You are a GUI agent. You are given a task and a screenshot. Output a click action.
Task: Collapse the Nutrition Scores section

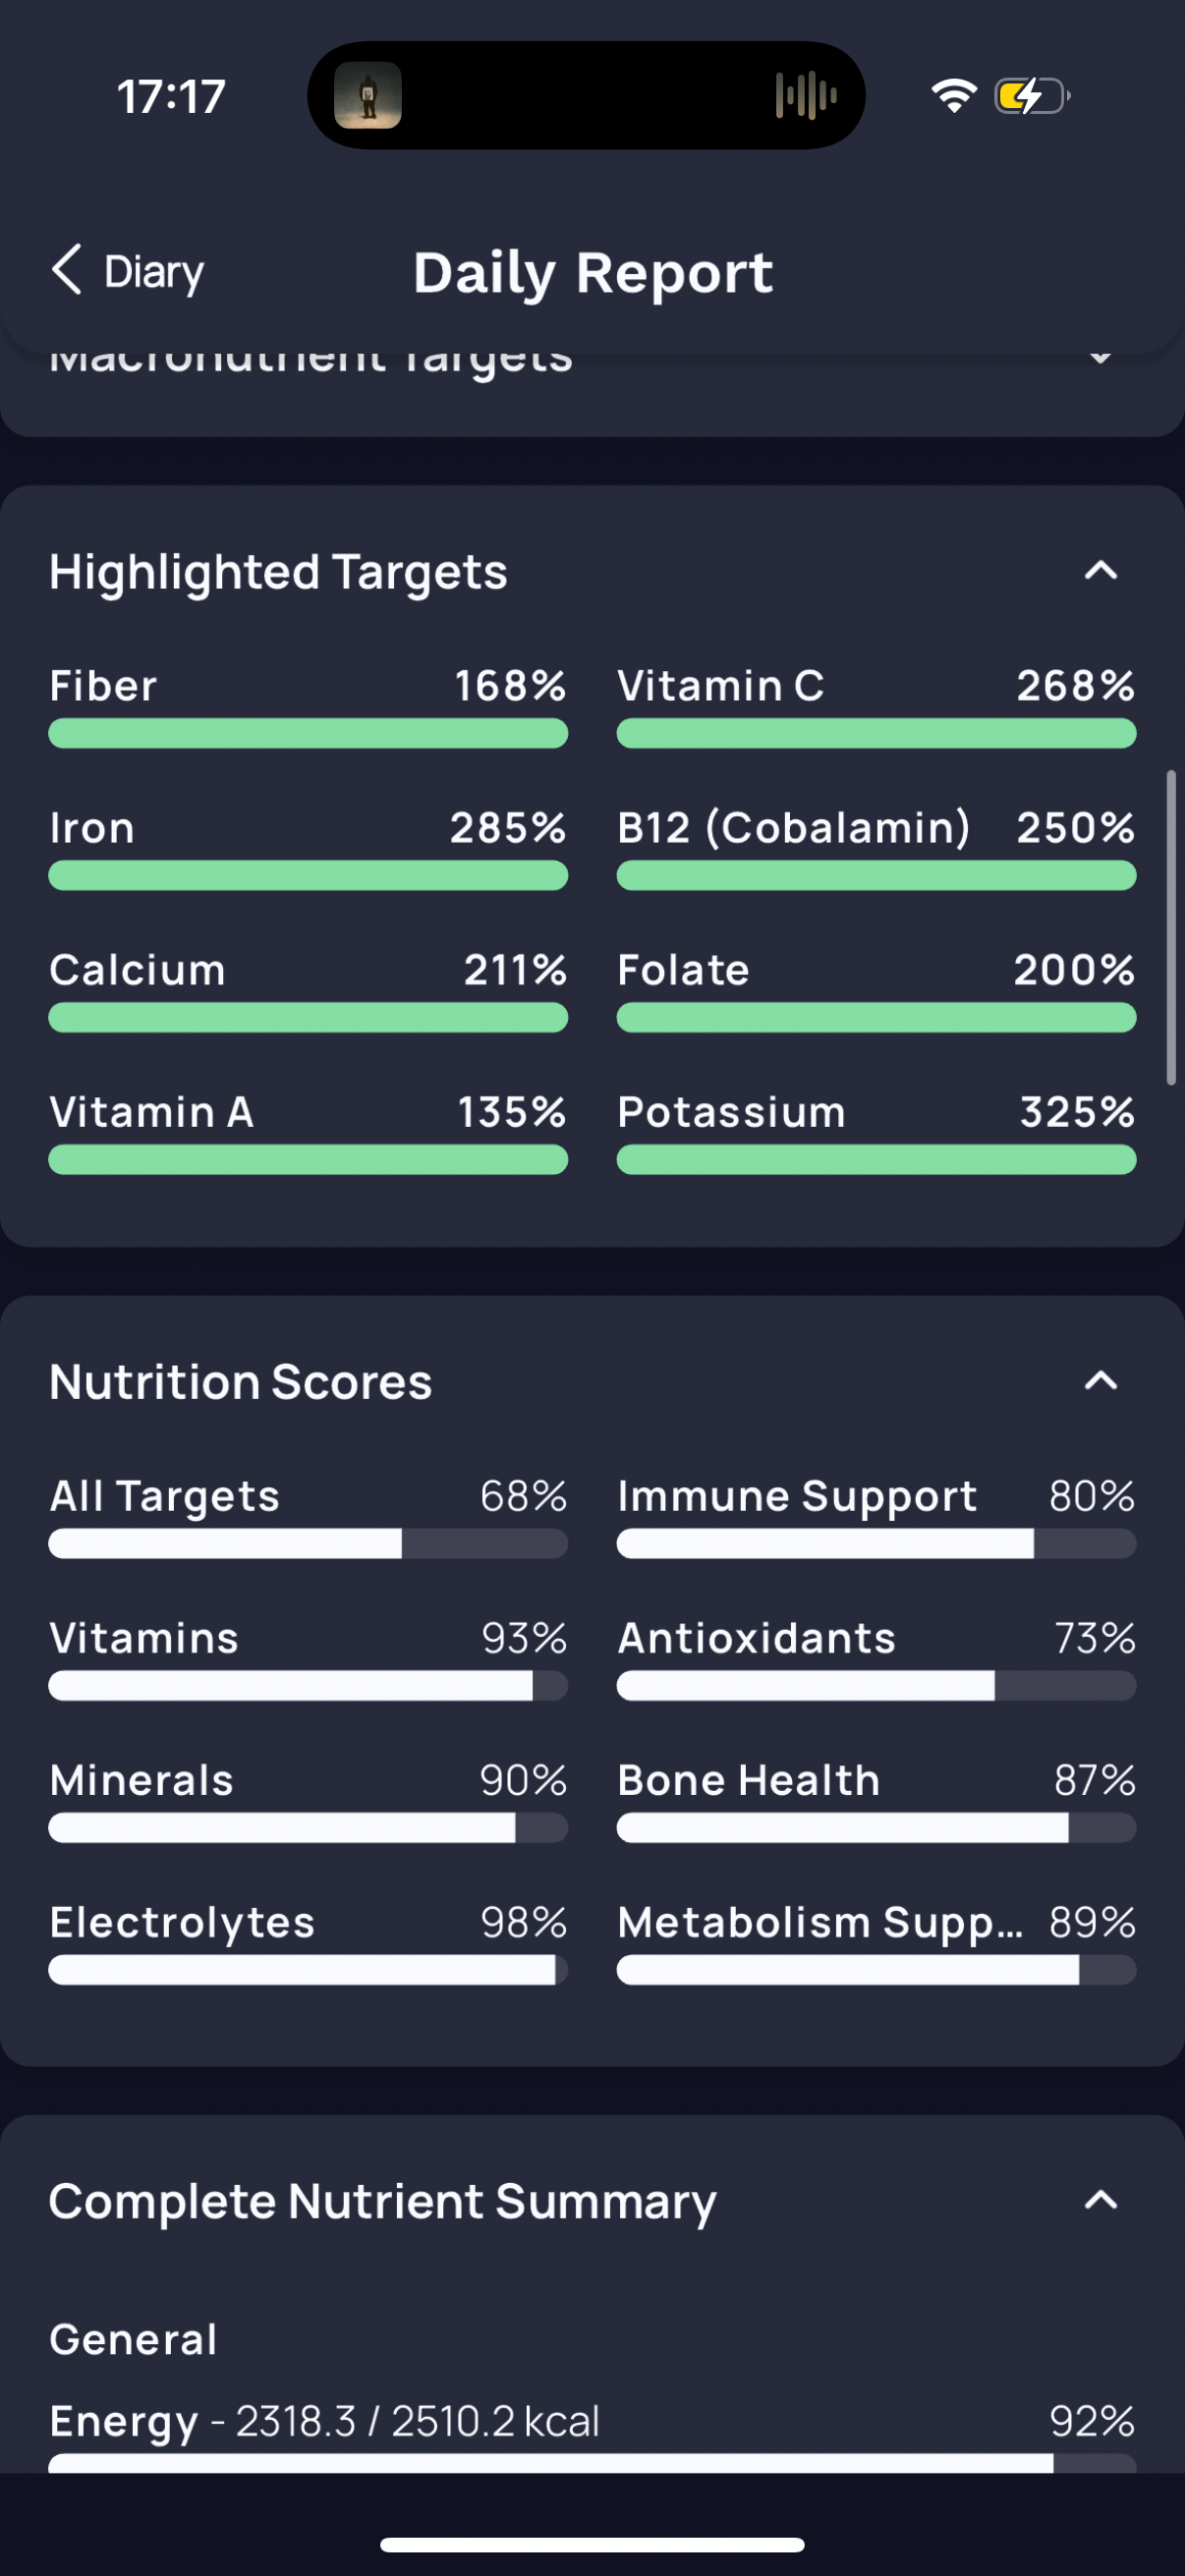[1101, 1381]
